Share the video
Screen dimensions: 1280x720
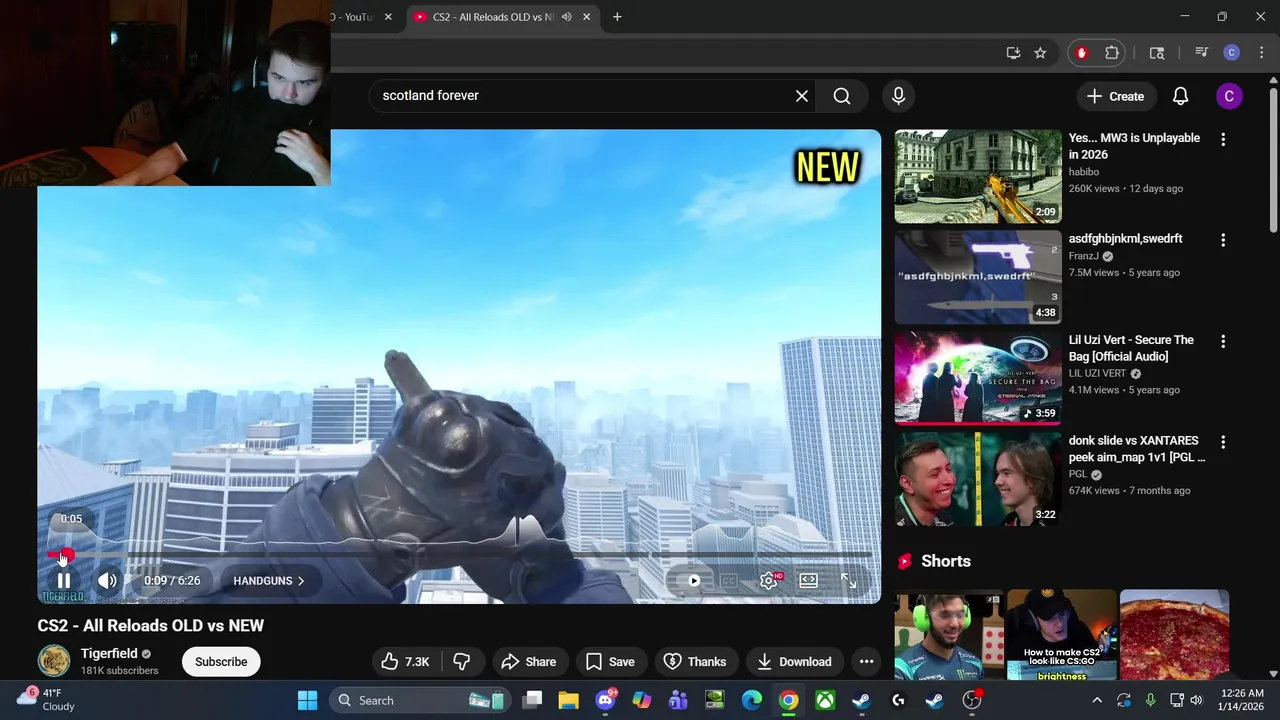(x=529, y=662)
